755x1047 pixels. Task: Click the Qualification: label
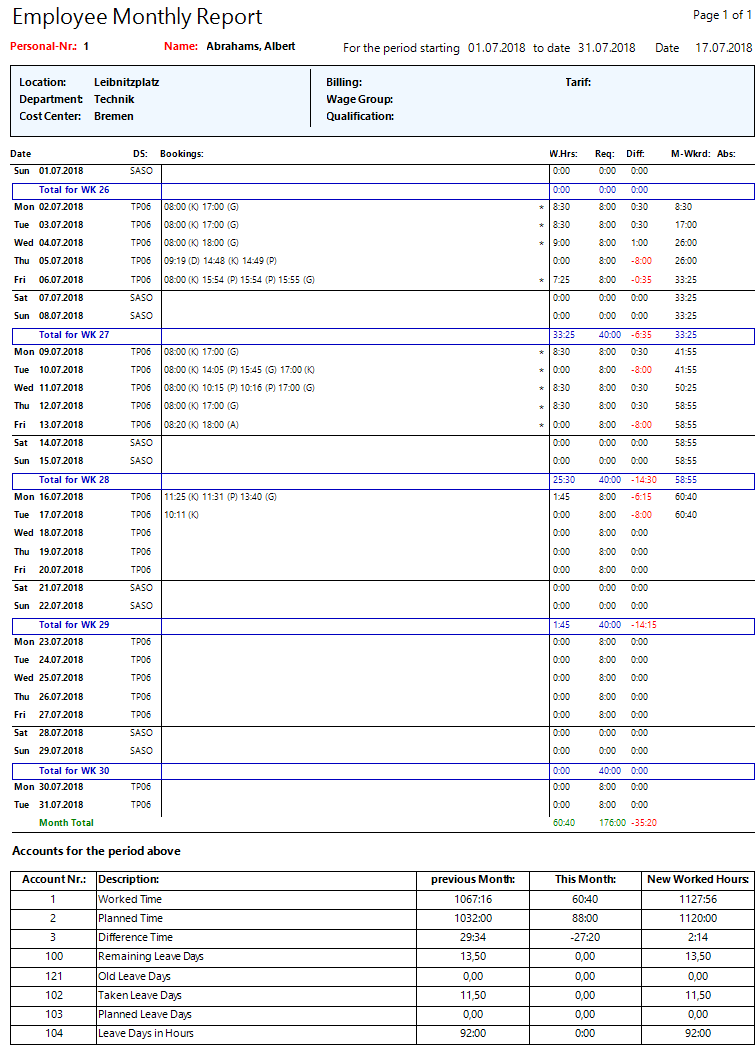pos(360,116)
